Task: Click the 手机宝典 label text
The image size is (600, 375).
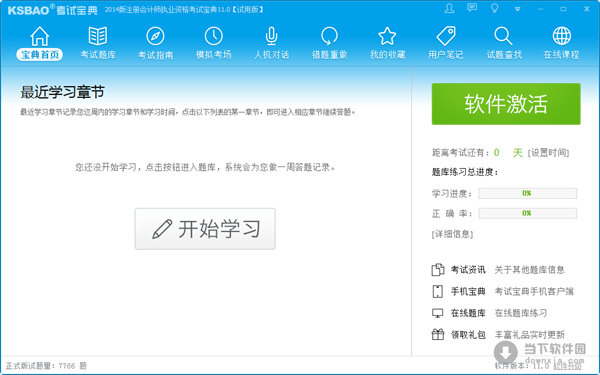Action: (x=468, y=292)
